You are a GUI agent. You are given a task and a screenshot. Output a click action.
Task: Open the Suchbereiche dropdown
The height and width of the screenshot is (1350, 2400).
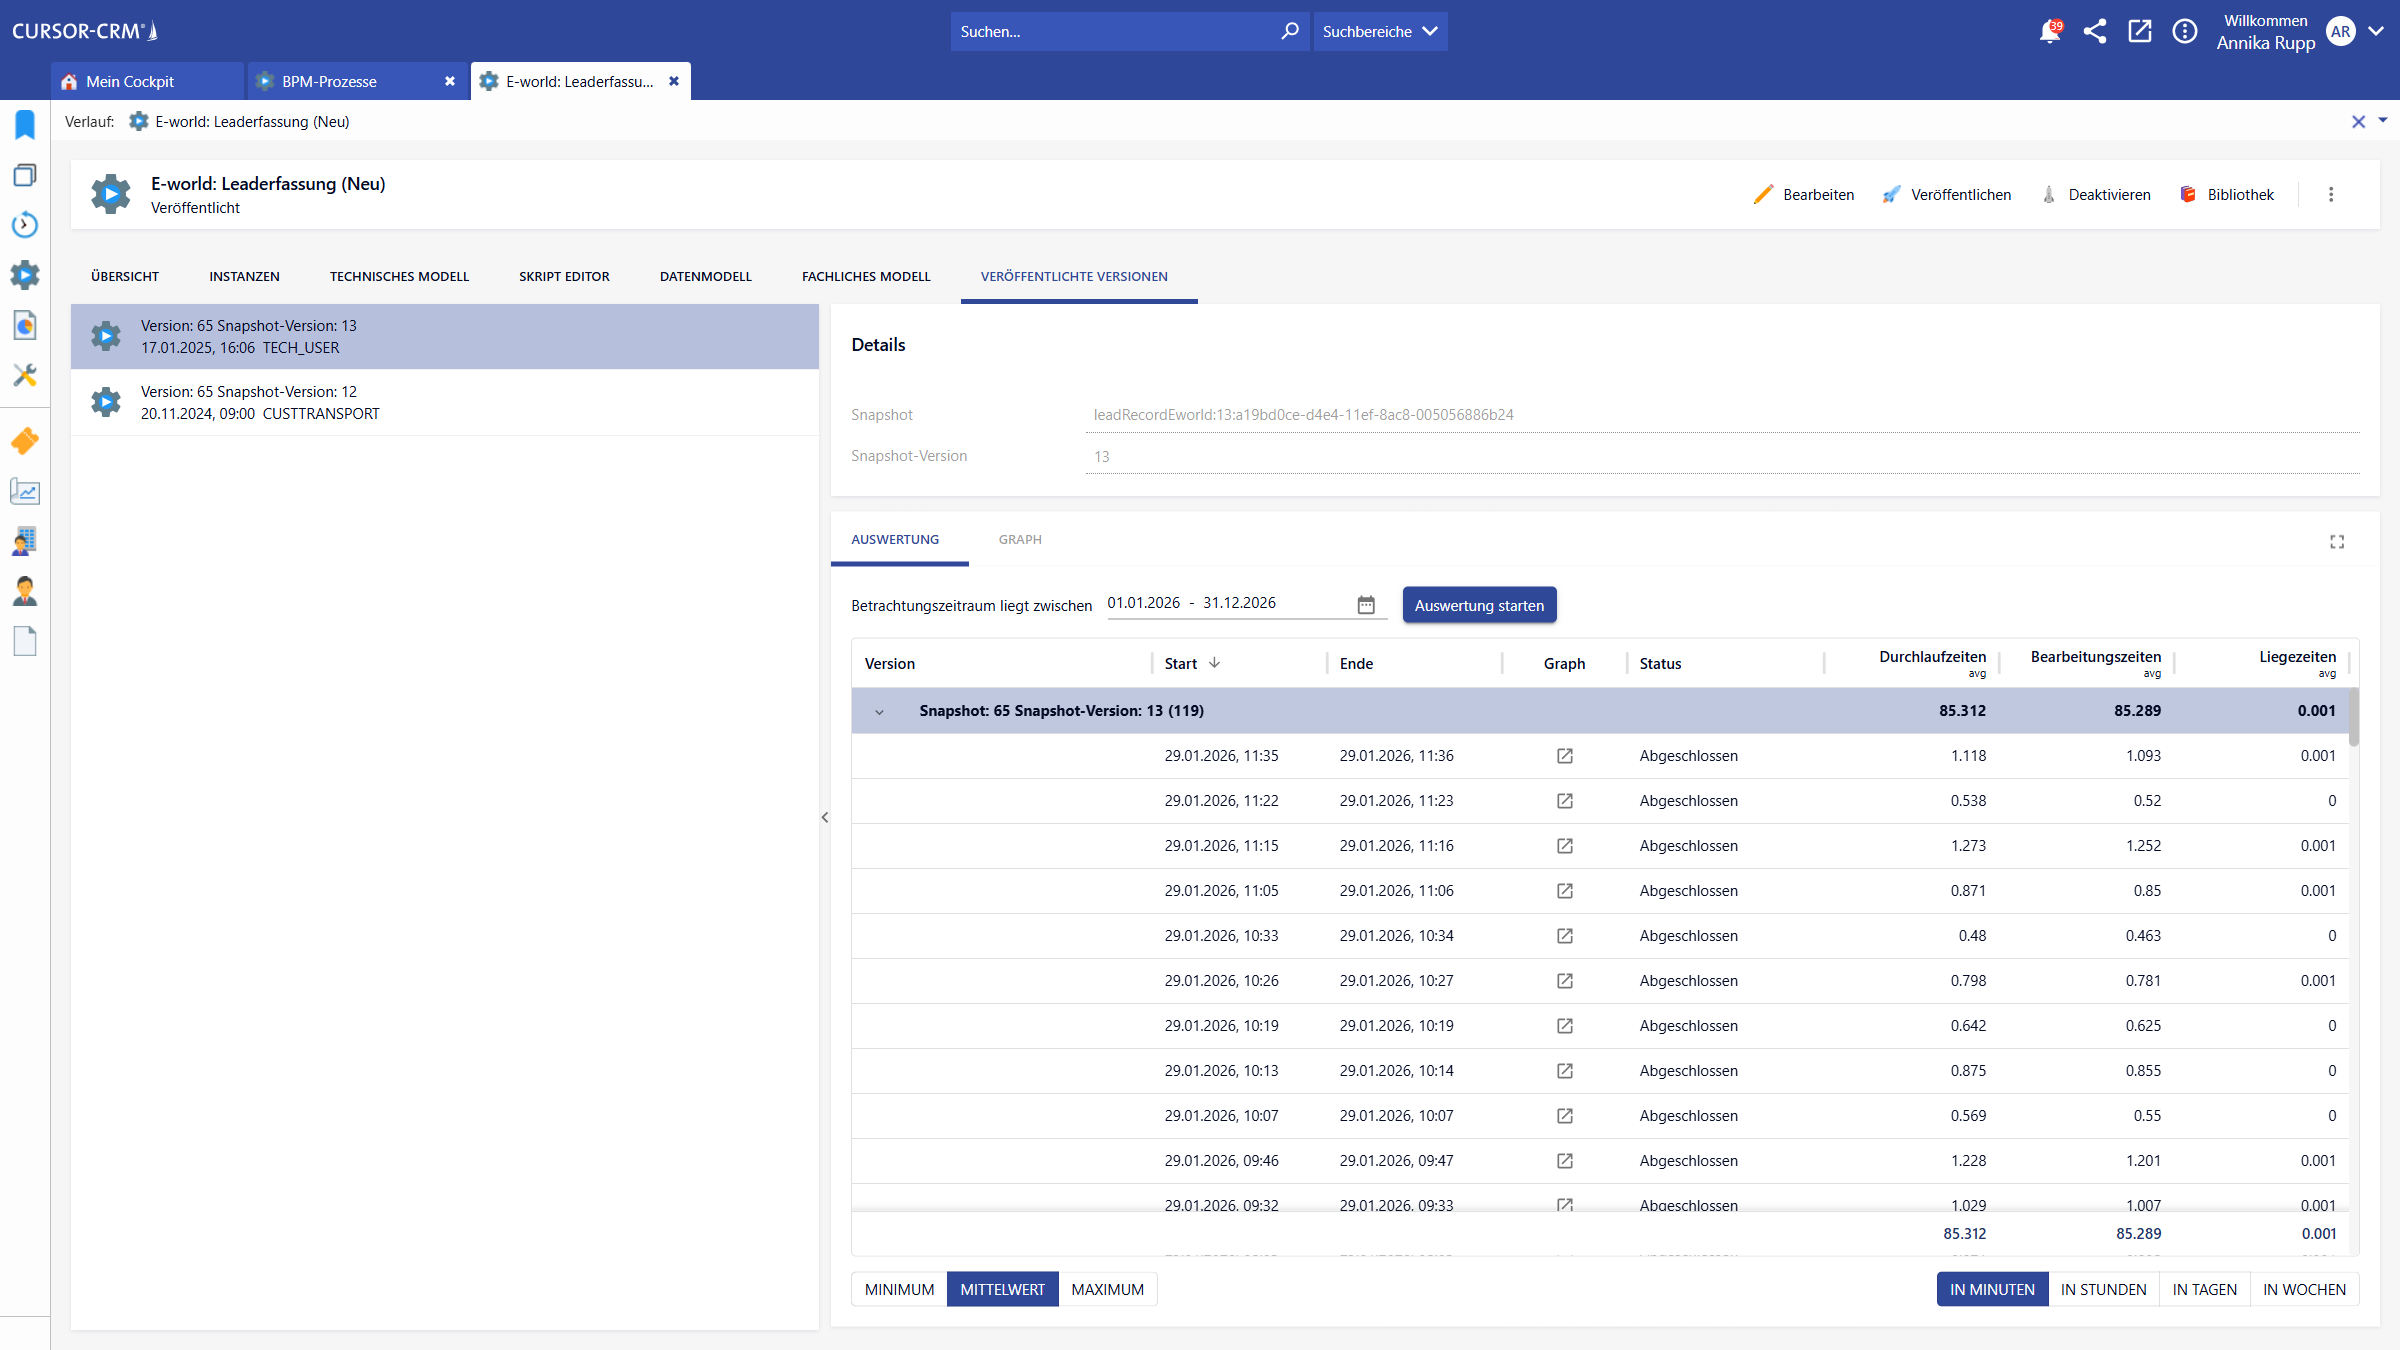tap(1380, 32)
